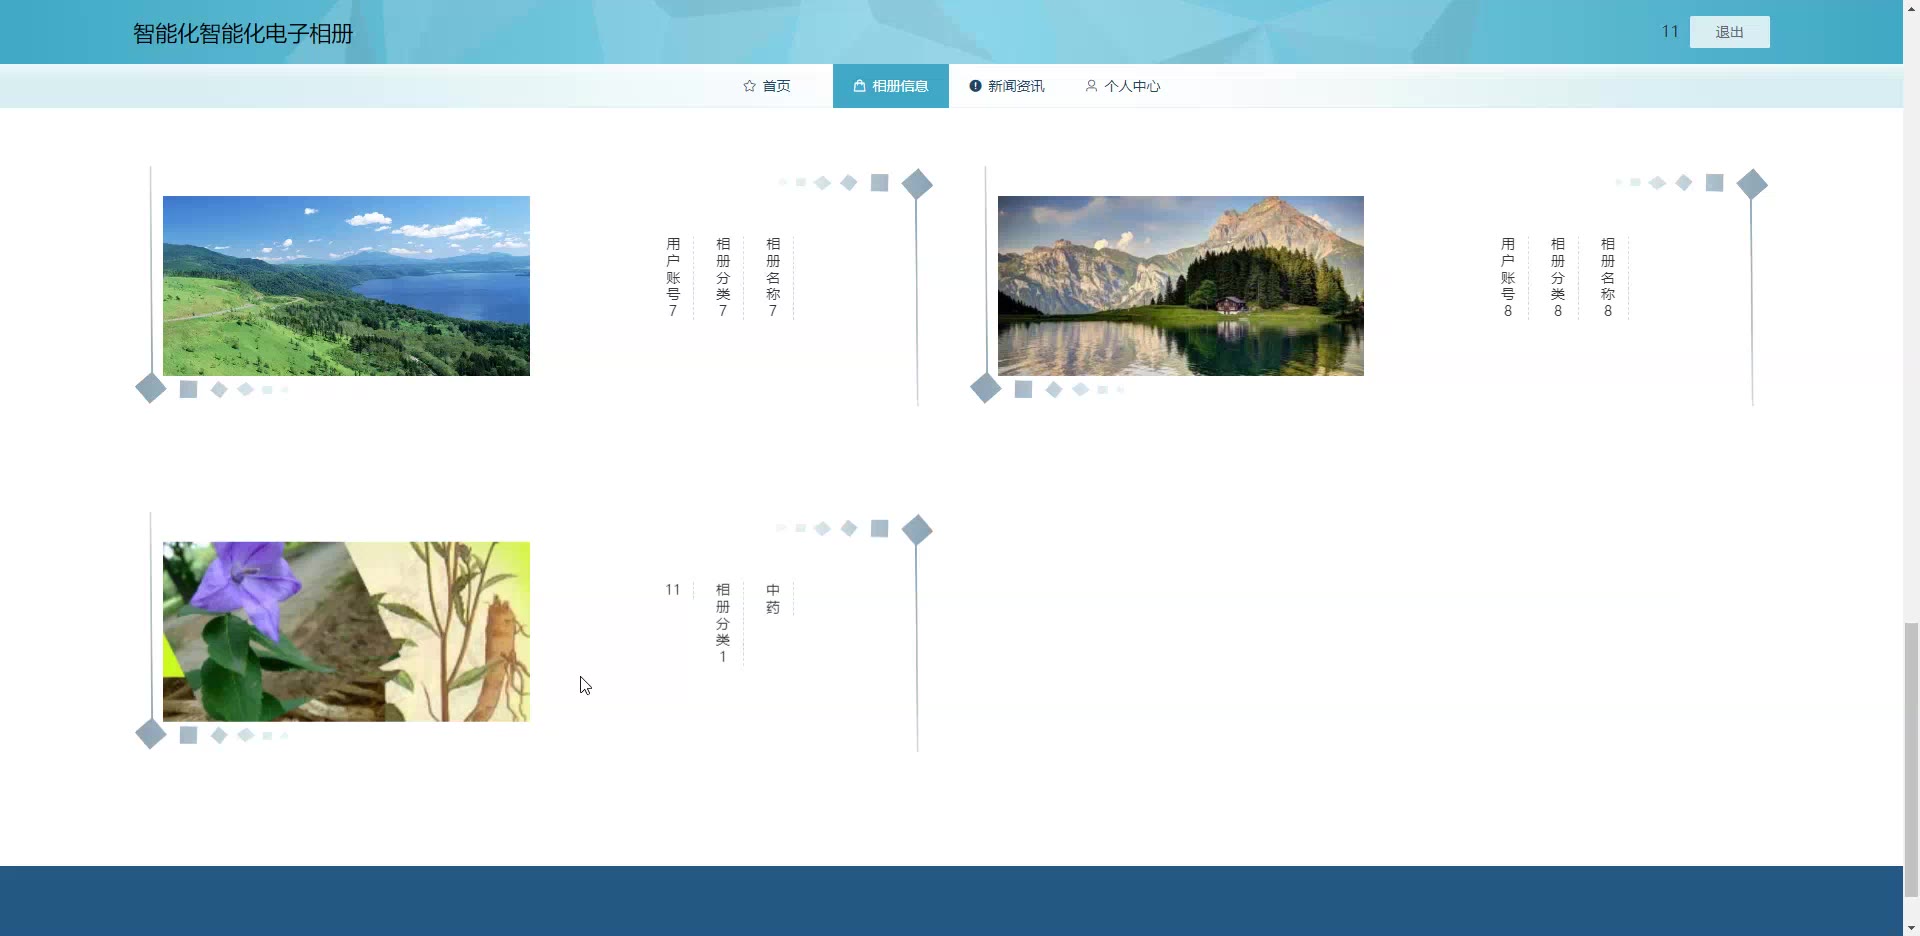This screenshot has width=1920, height=936.
Task: Click the 相册分类1 text
Action: 723,624
